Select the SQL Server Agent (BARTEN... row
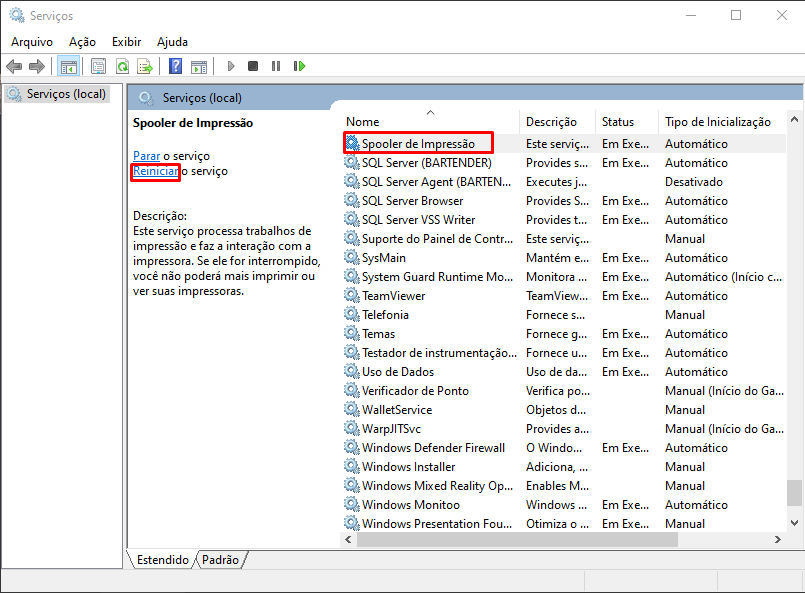The width and height of the screenshot is (805, 593). [563, 182]
